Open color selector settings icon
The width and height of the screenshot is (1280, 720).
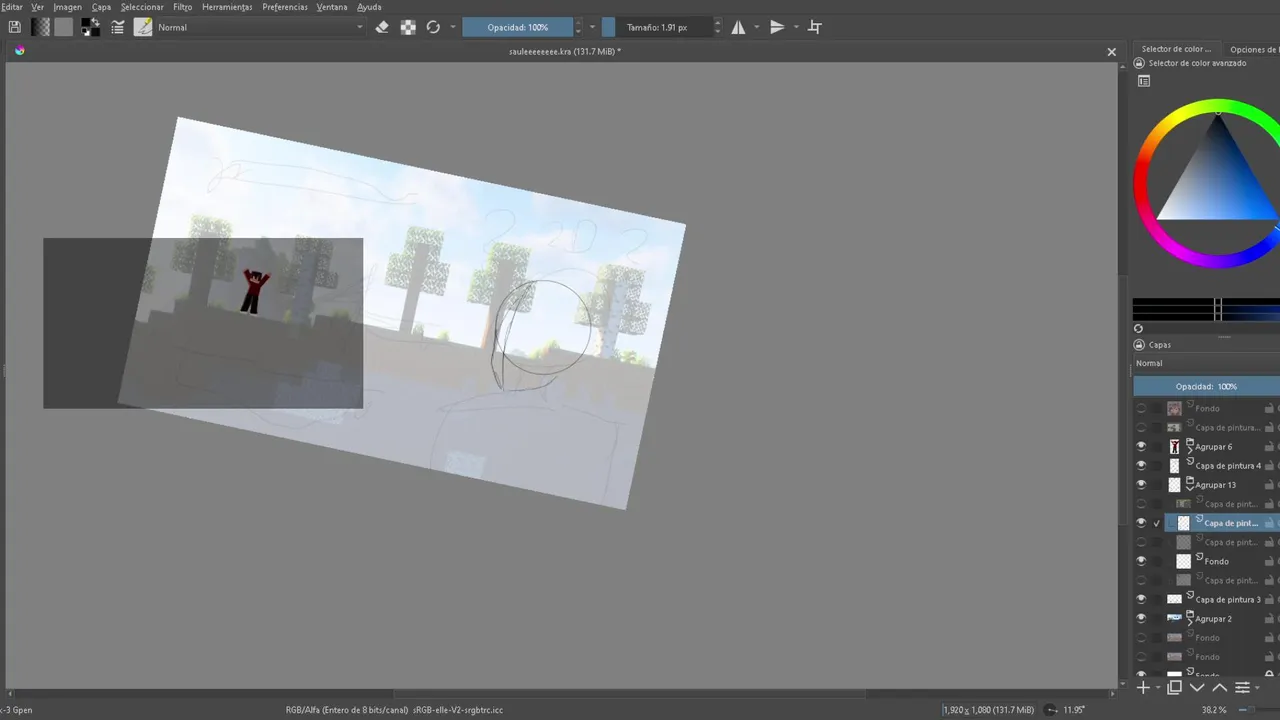click(x=1144, y=82)
